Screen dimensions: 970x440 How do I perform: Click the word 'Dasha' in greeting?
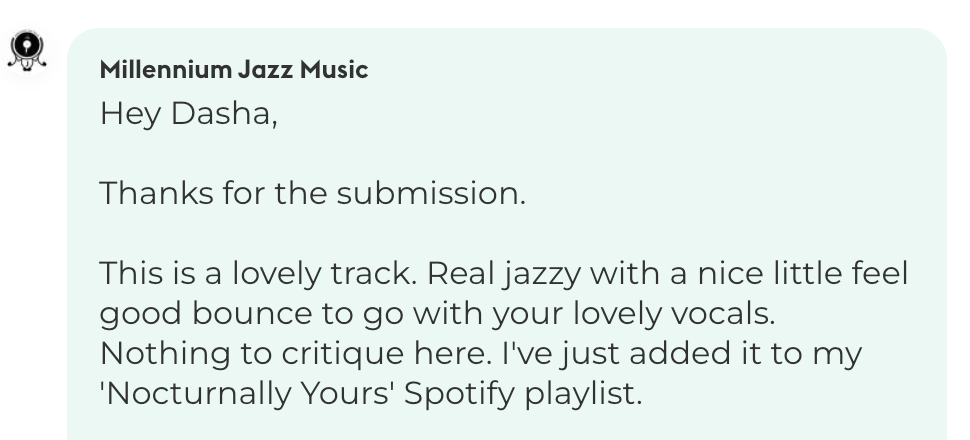220,114
